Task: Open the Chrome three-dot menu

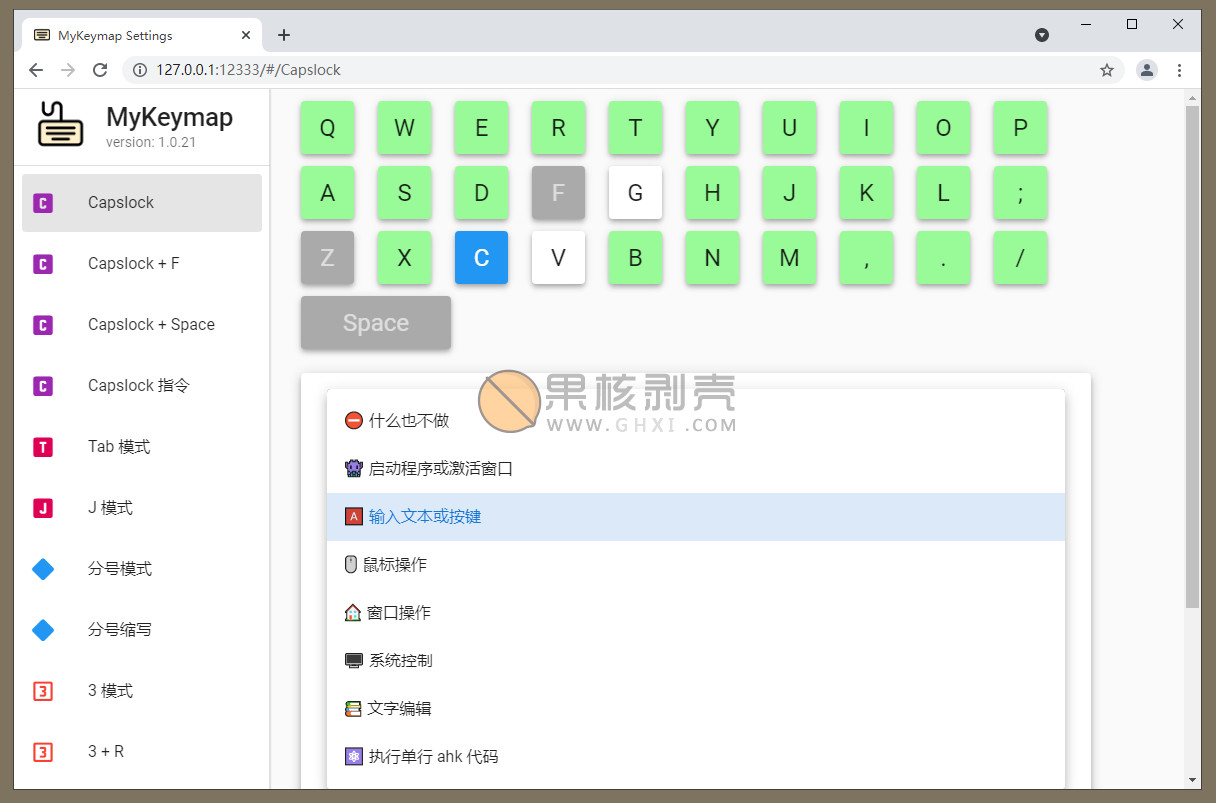Action: coord(1180,70)
